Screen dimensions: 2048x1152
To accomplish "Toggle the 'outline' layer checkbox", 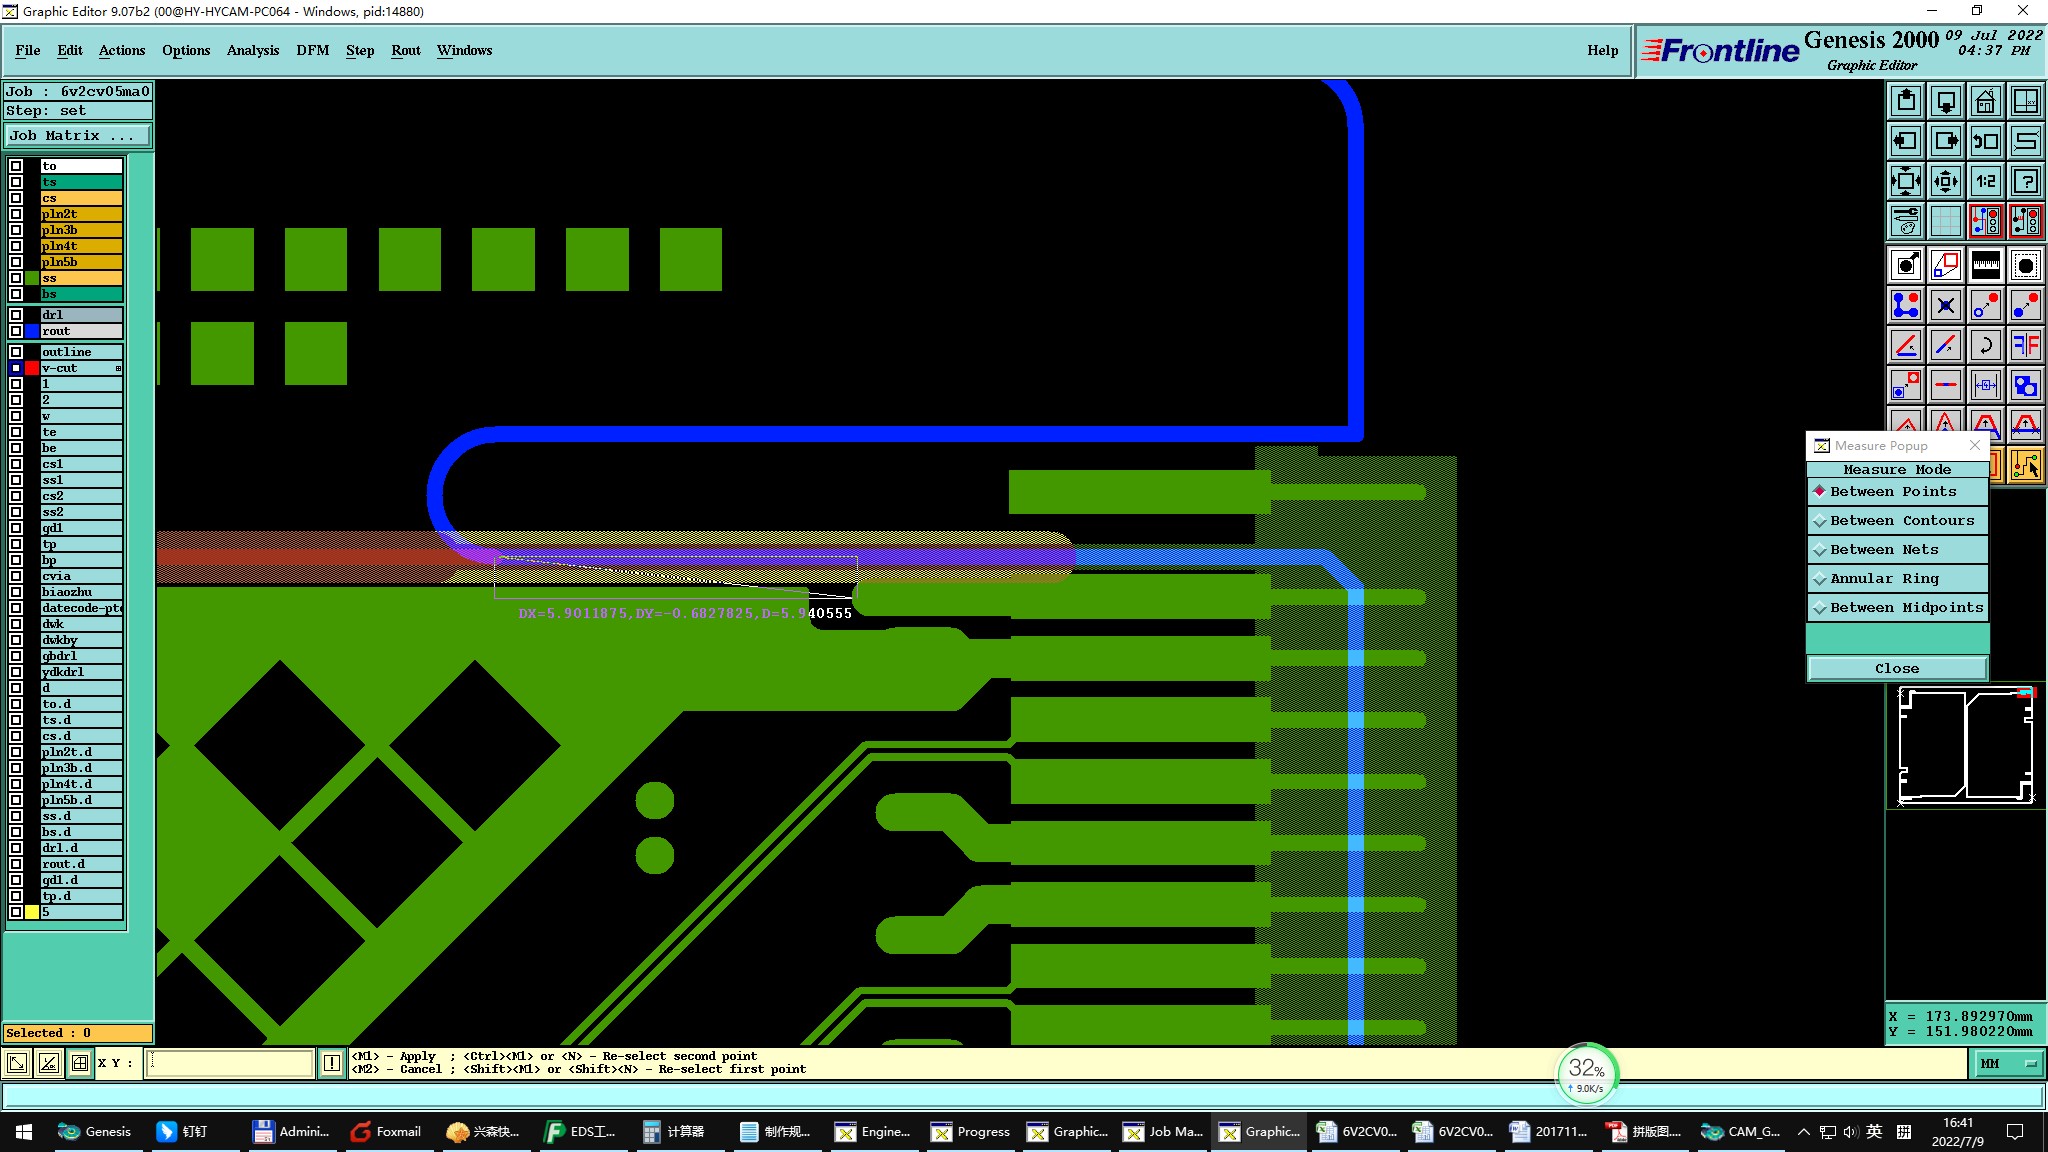I will [x=16, y=352].
